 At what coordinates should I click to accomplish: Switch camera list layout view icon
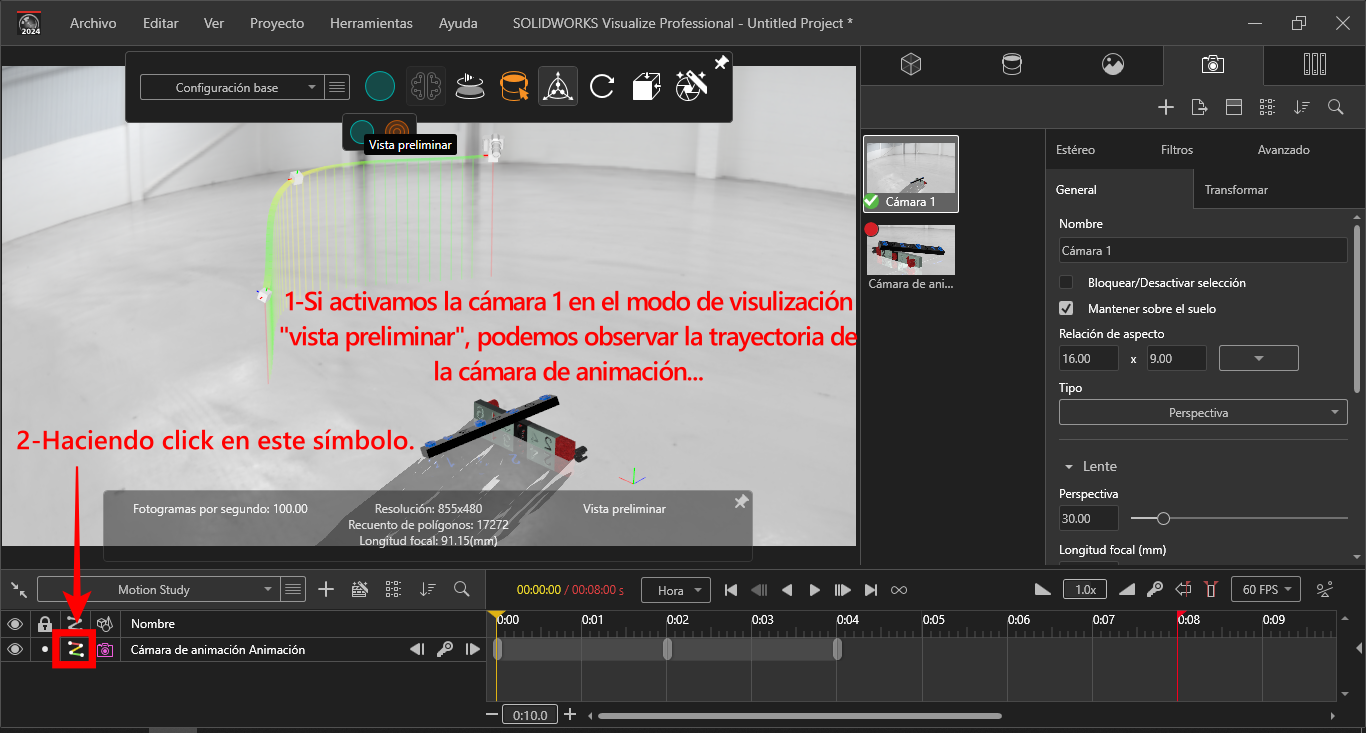click(1234, 107)
